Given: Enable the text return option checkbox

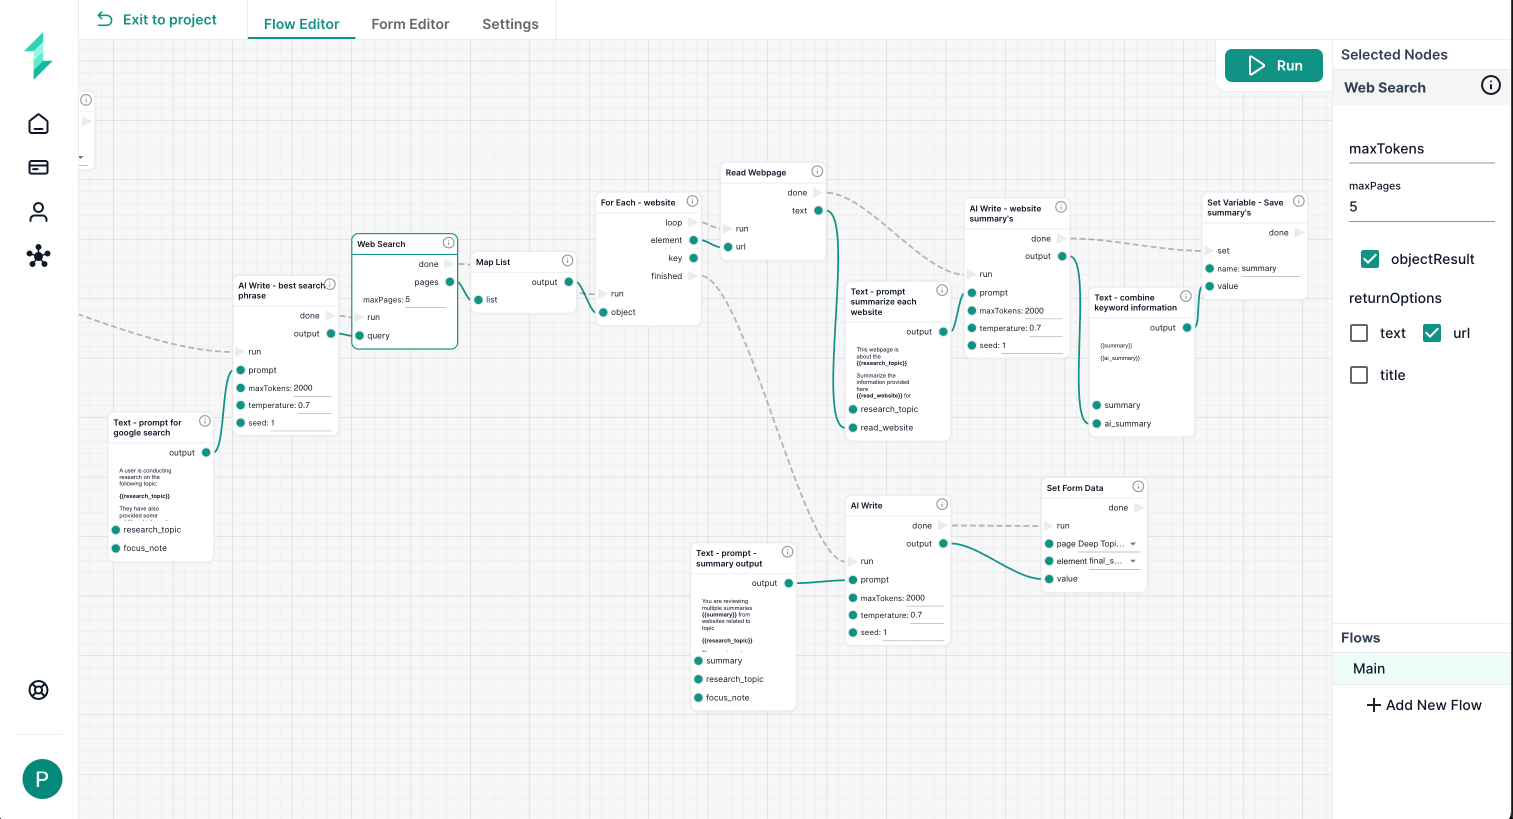Looking at the screenshot, I should (1359, 333).
